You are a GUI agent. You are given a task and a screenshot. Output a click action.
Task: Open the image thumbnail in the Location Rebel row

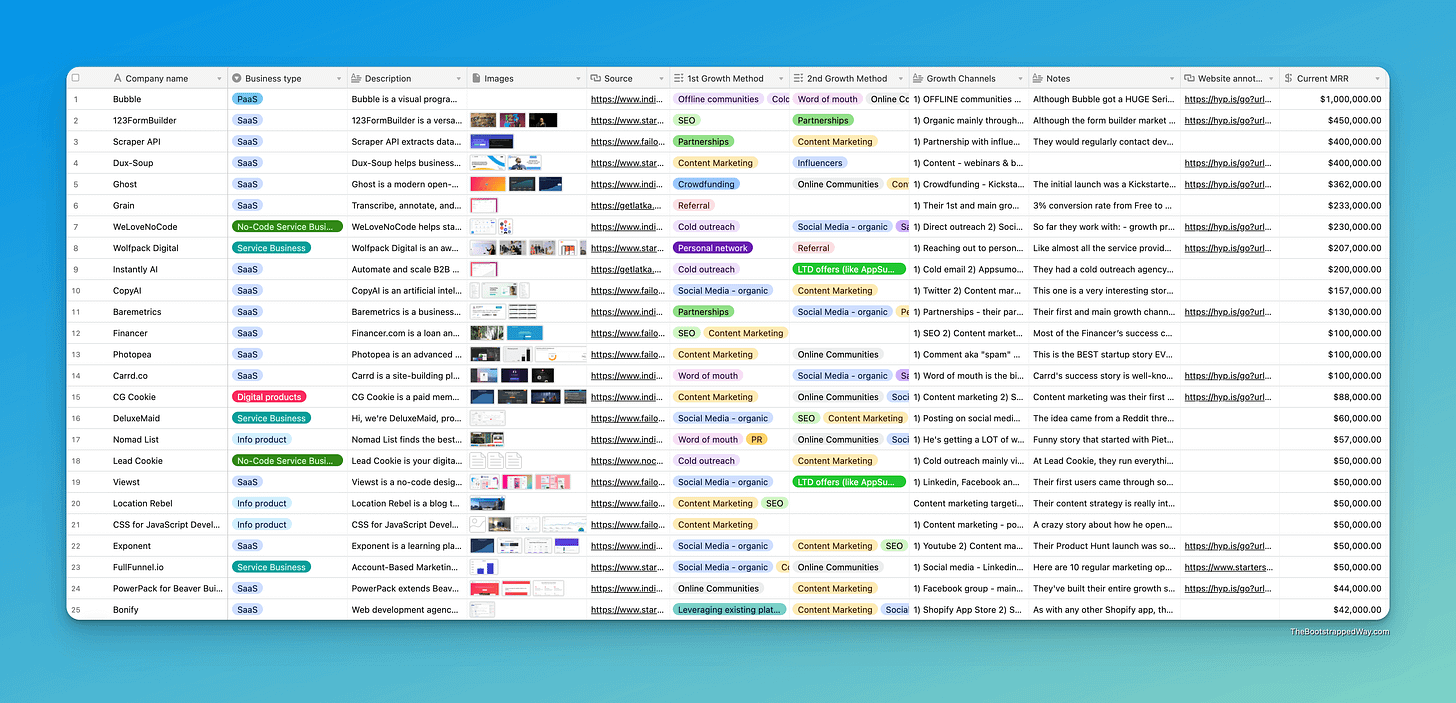click(488, 503)
